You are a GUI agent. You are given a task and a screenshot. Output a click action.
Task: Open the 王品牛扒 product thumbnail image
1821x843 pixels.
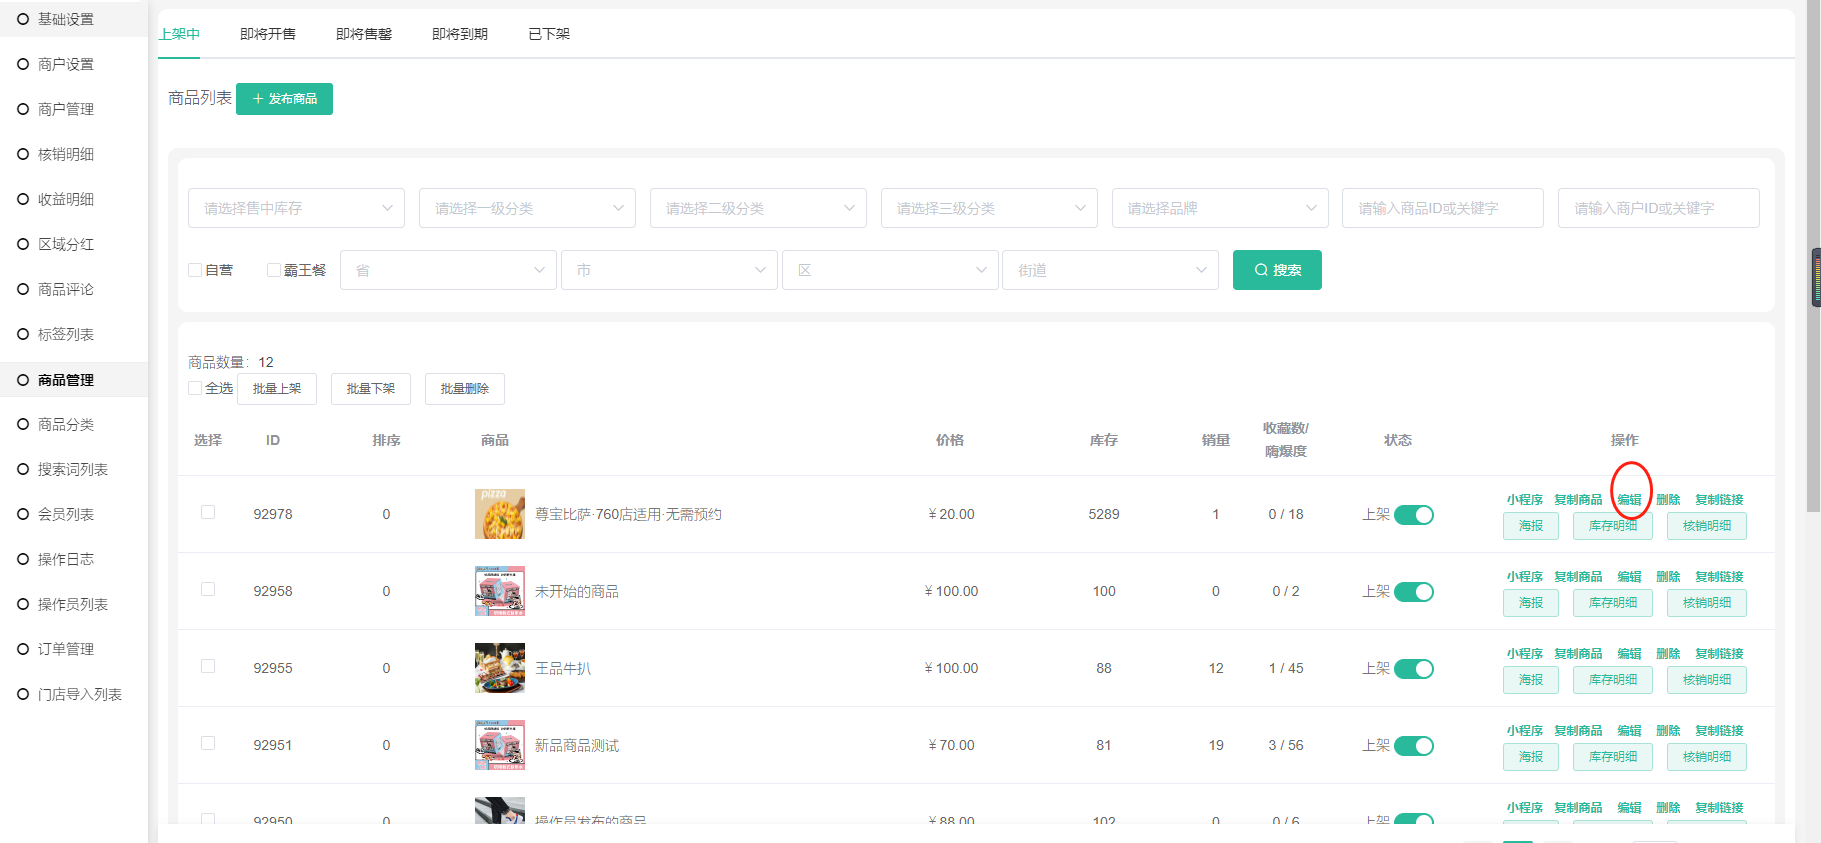(x=499, y=668)
